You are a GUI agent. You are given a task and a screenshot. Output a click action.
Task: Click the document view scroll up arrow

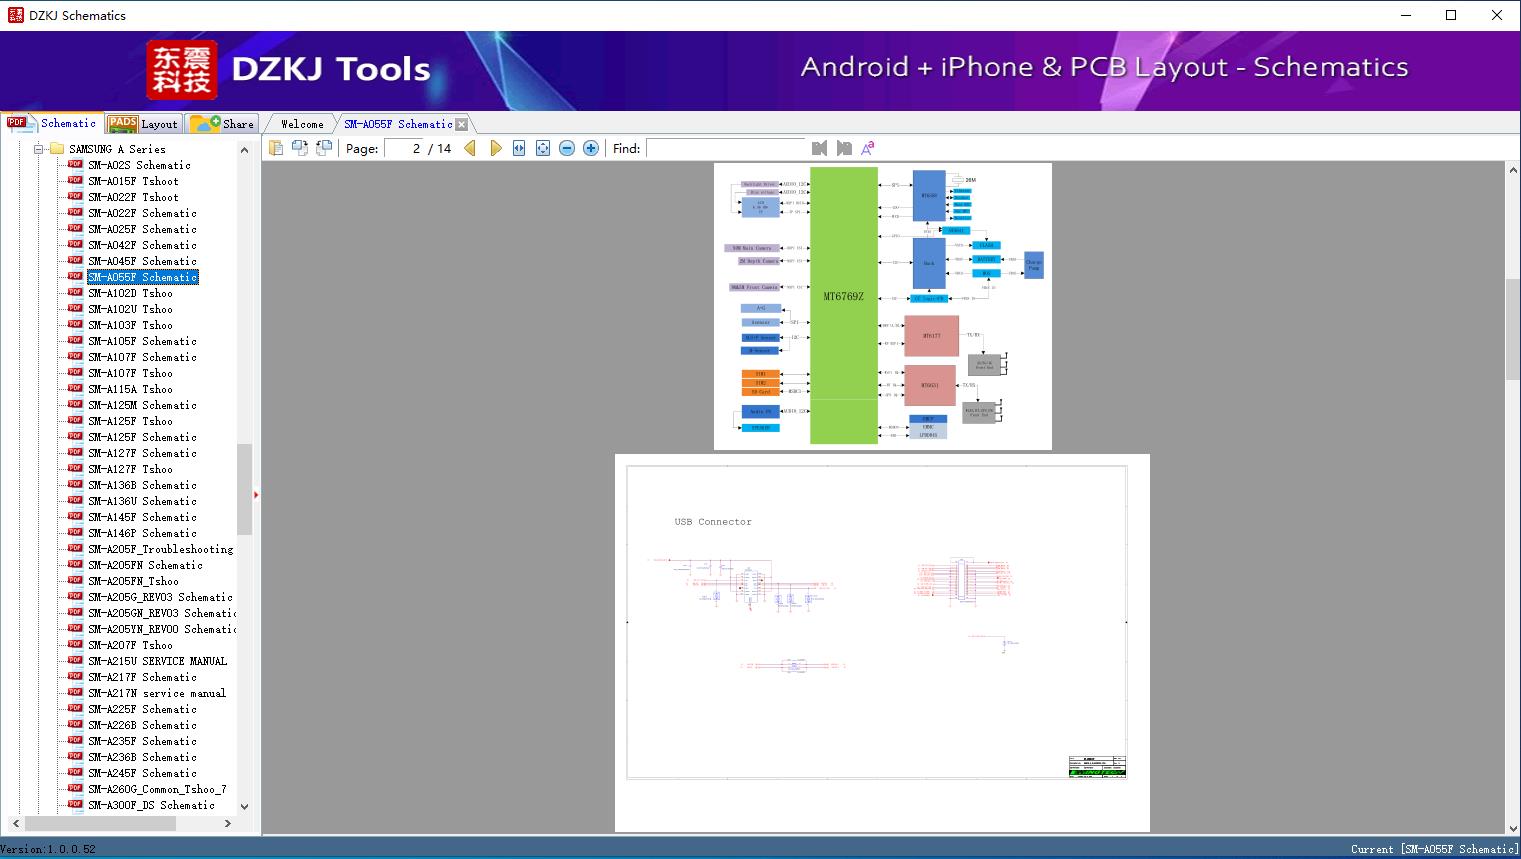(1513, 171)
